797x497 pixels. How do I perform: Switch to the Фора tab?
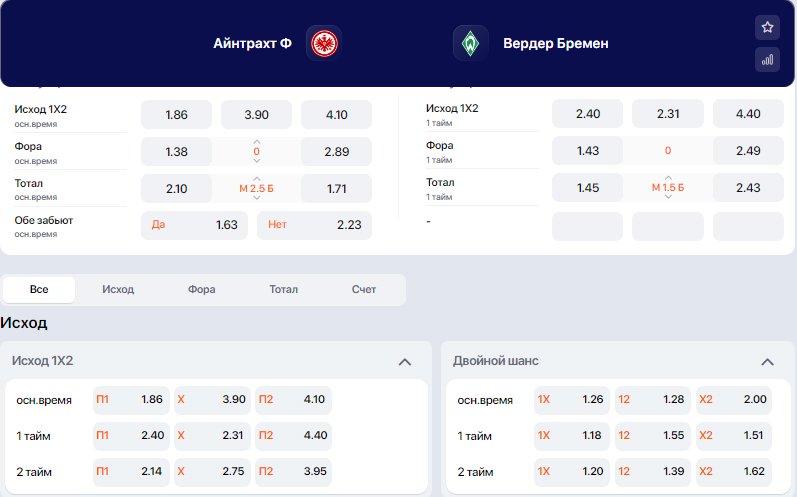tap(202, 290)
